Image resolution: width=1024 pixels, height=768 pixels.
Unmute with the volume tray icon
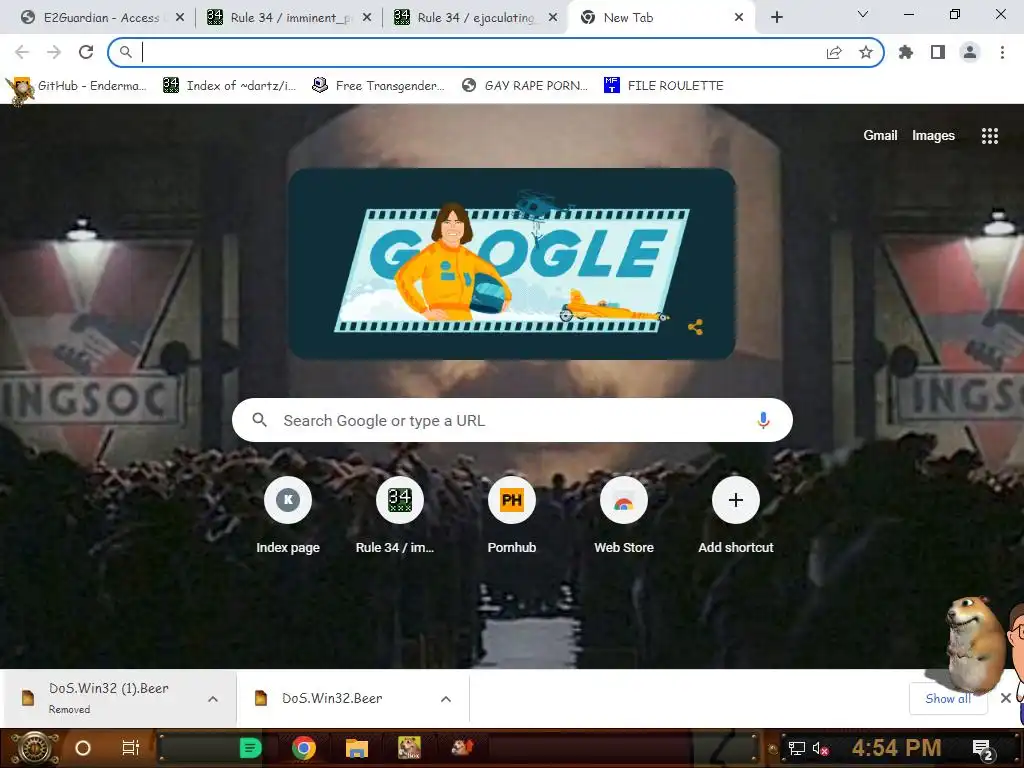coord(820,748)
